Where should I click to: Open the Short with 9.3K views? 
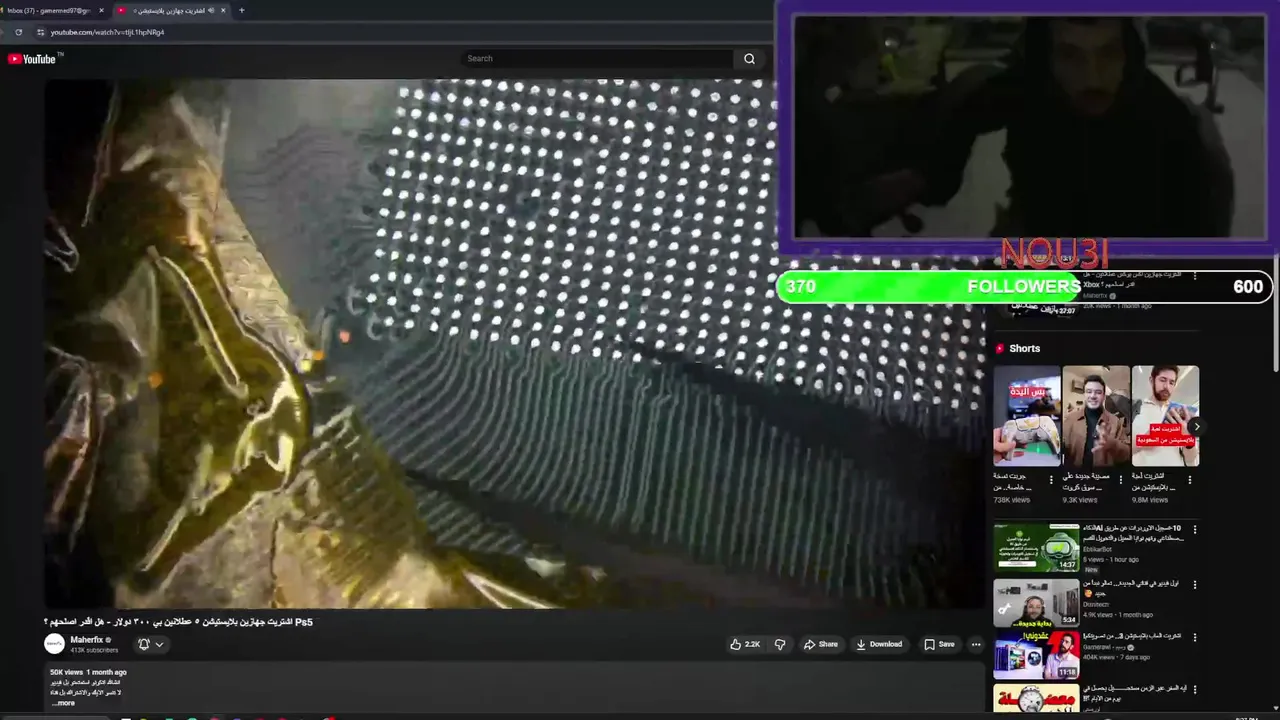[1096, 416]
